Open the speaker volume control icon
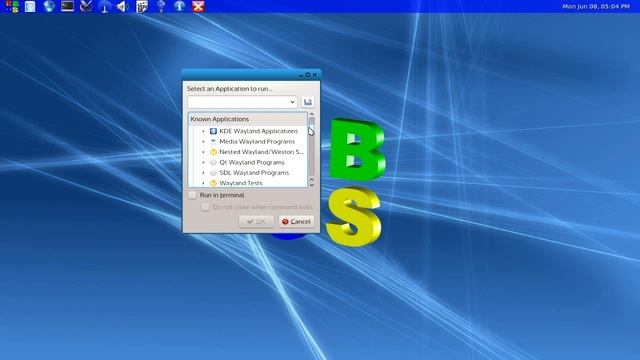 [x=122, y=6]
